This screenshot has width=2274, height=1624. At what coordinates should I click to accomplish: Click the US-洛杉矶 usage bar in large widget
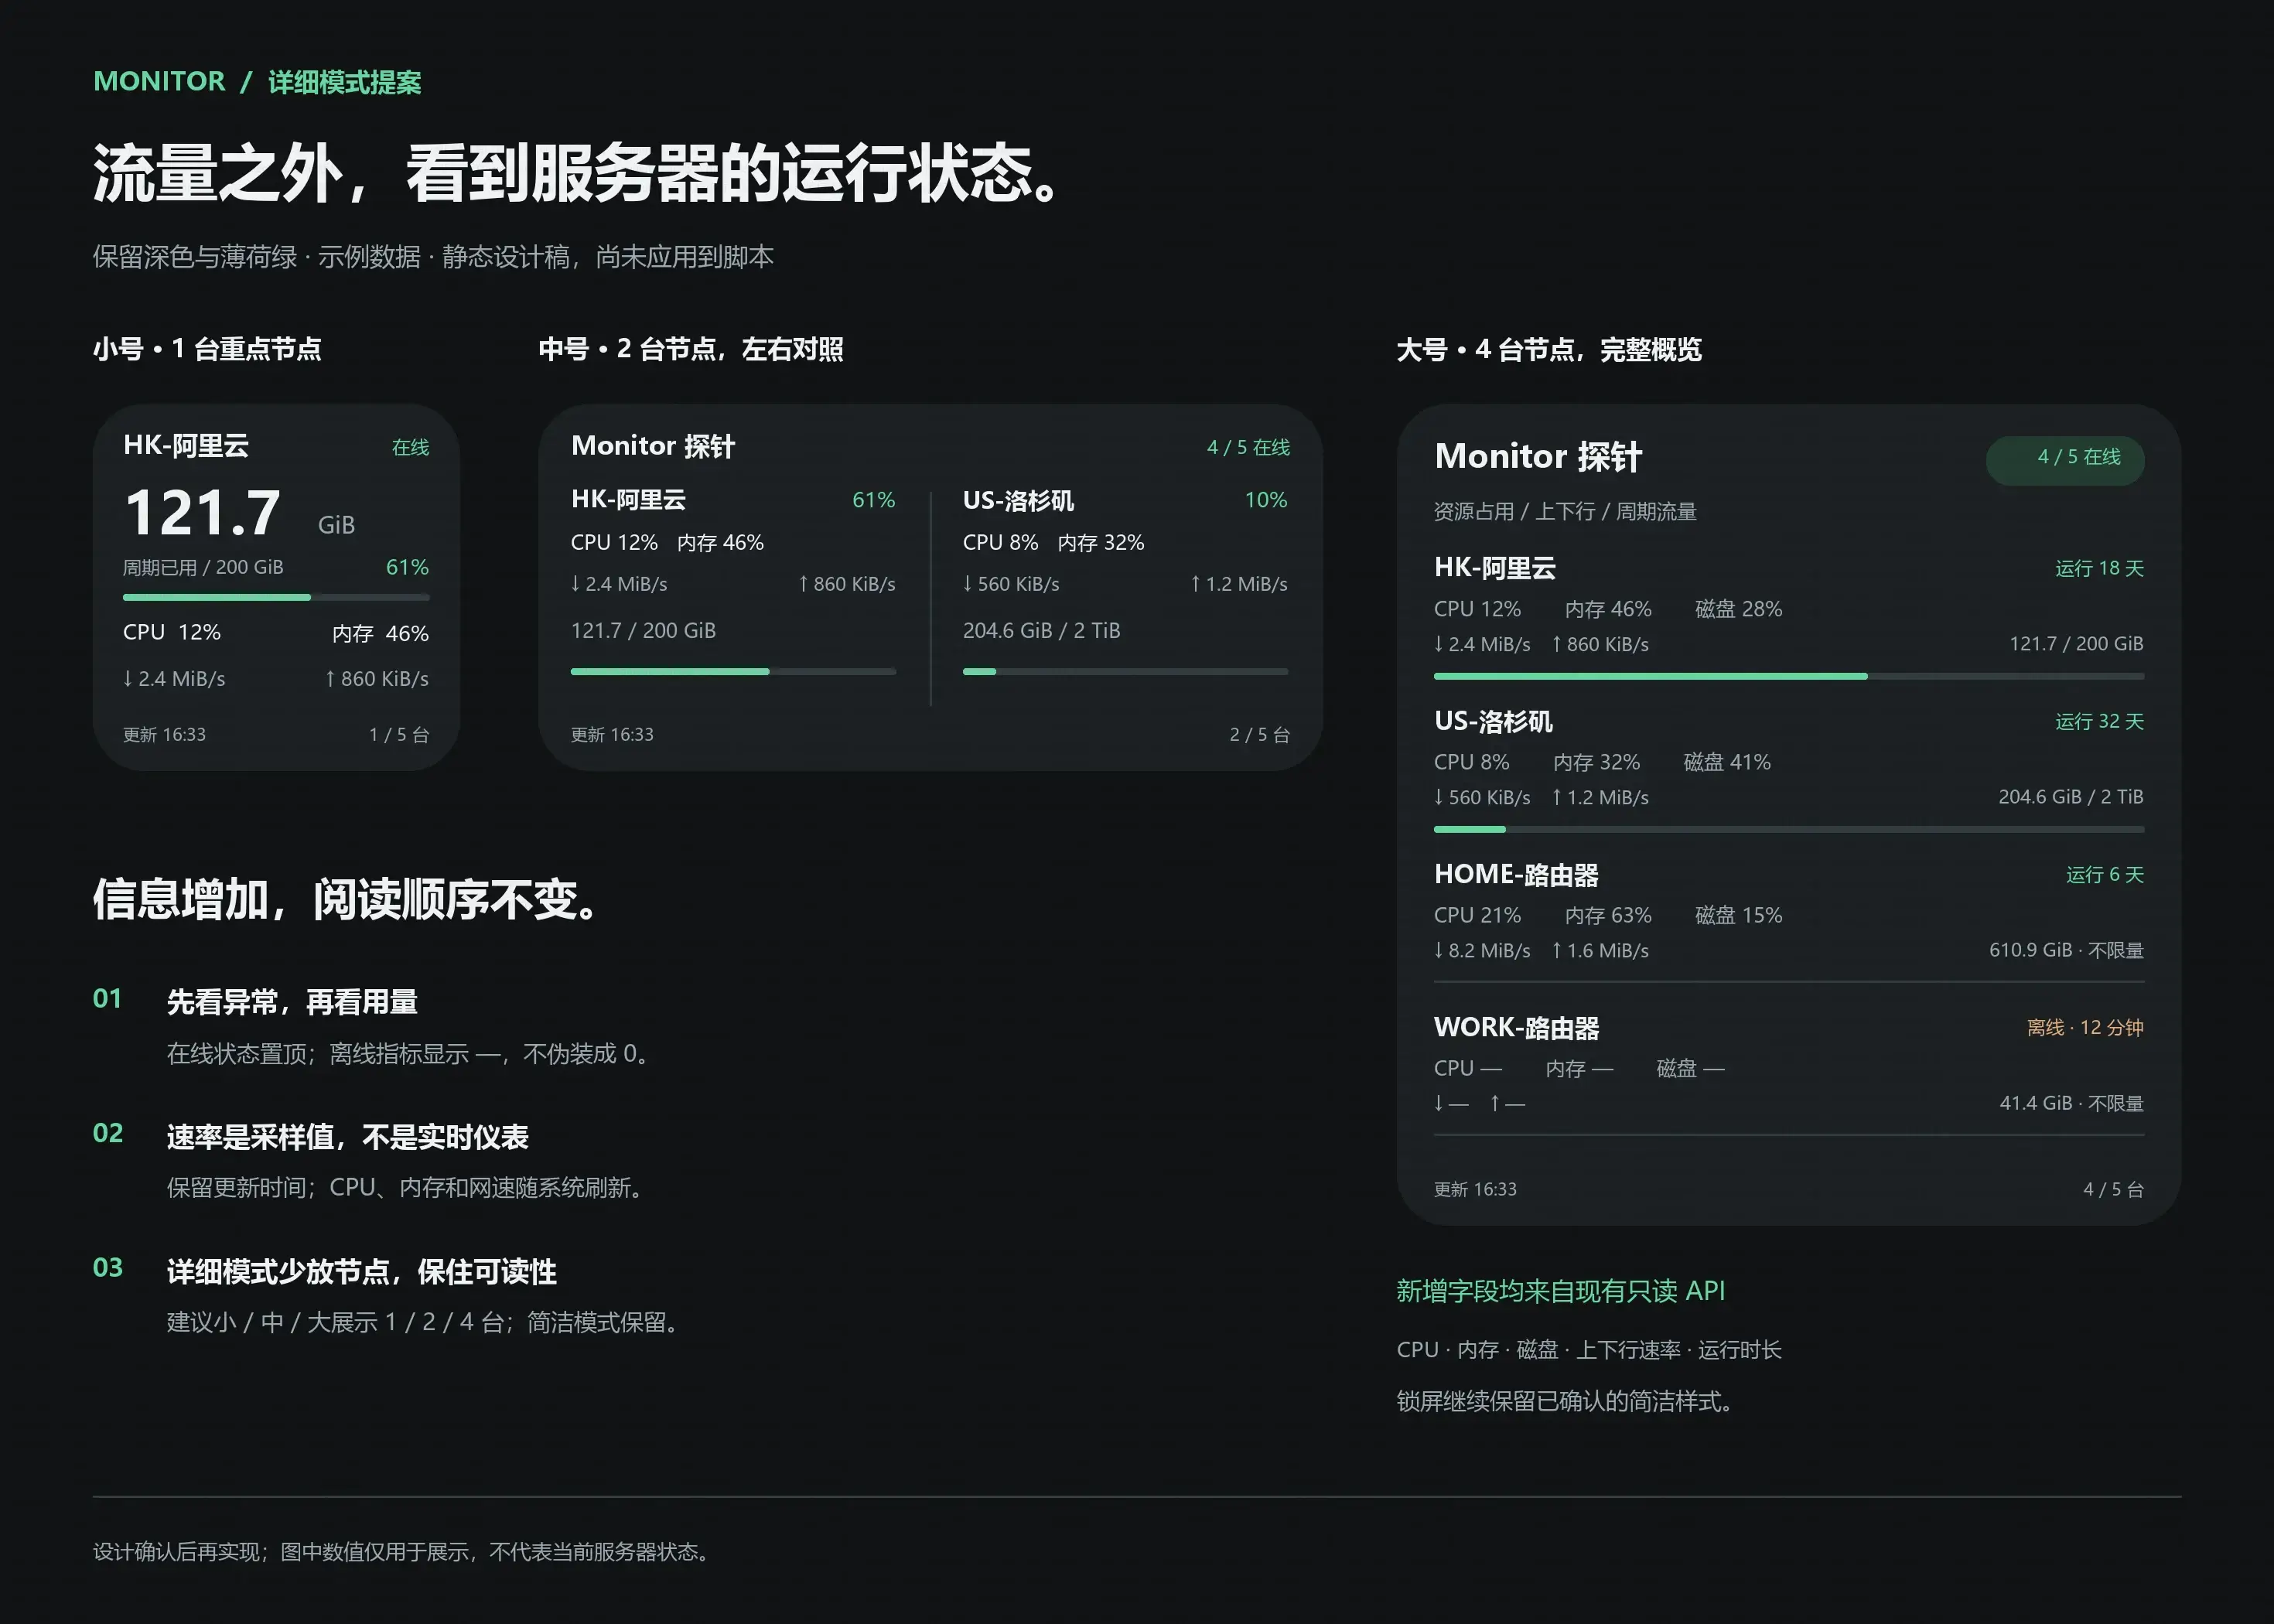coord(1789,830)
